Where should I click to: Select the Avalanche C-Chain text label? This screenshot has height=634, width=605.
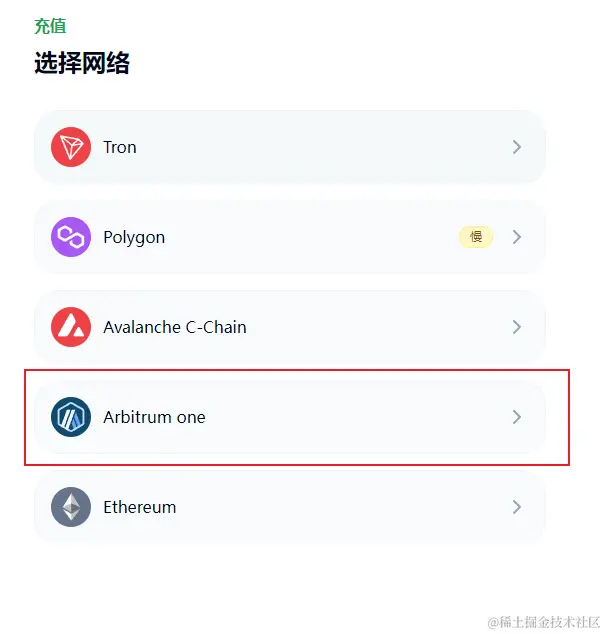[x=175, y=327]
